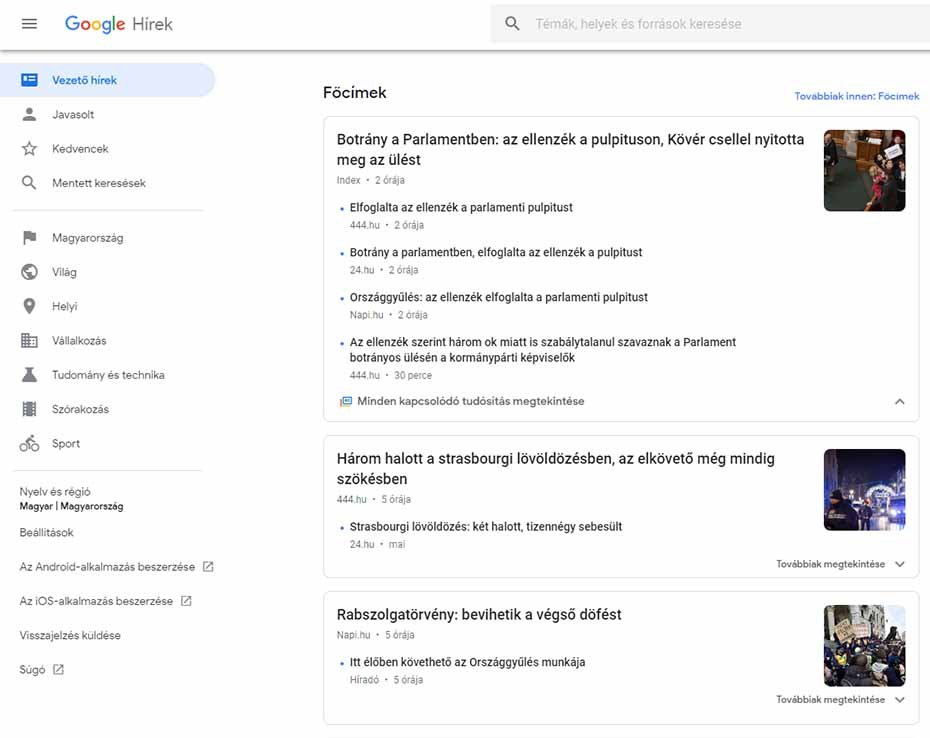This screenshot has width=930, height=738.
Task: Open the hamburger navigation menu
Action: (28, 23)
